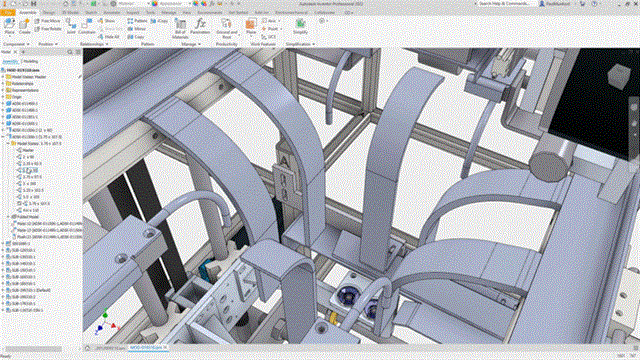Click the Simplify tool icon

300,26
